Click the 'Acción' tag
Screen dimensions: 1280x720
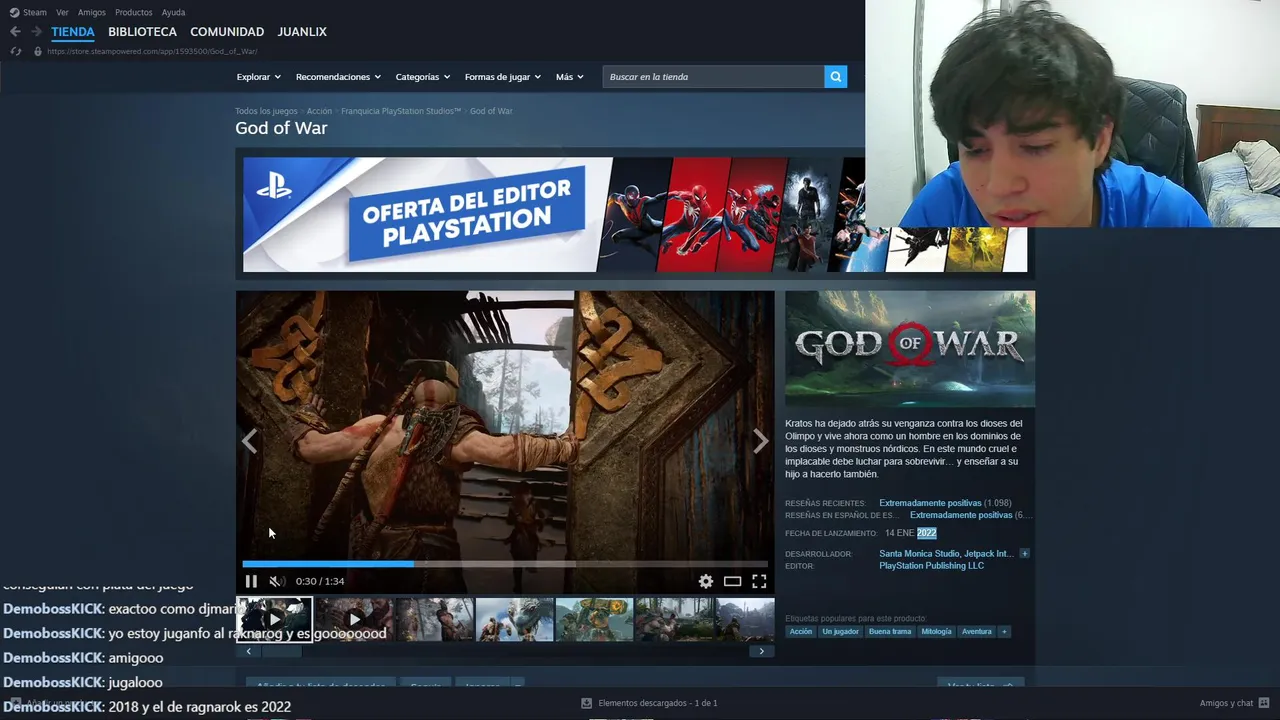tap(801, 632)
